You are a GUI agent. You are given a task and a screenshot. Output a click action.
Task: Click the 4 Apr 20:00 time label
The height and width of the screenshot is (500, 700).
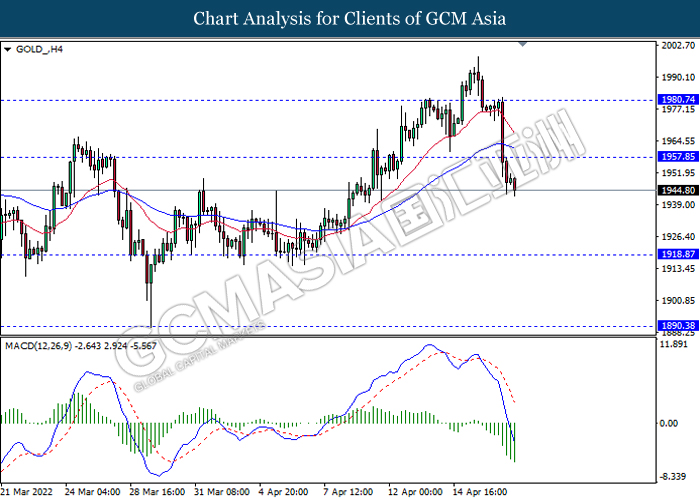(284, 492)
